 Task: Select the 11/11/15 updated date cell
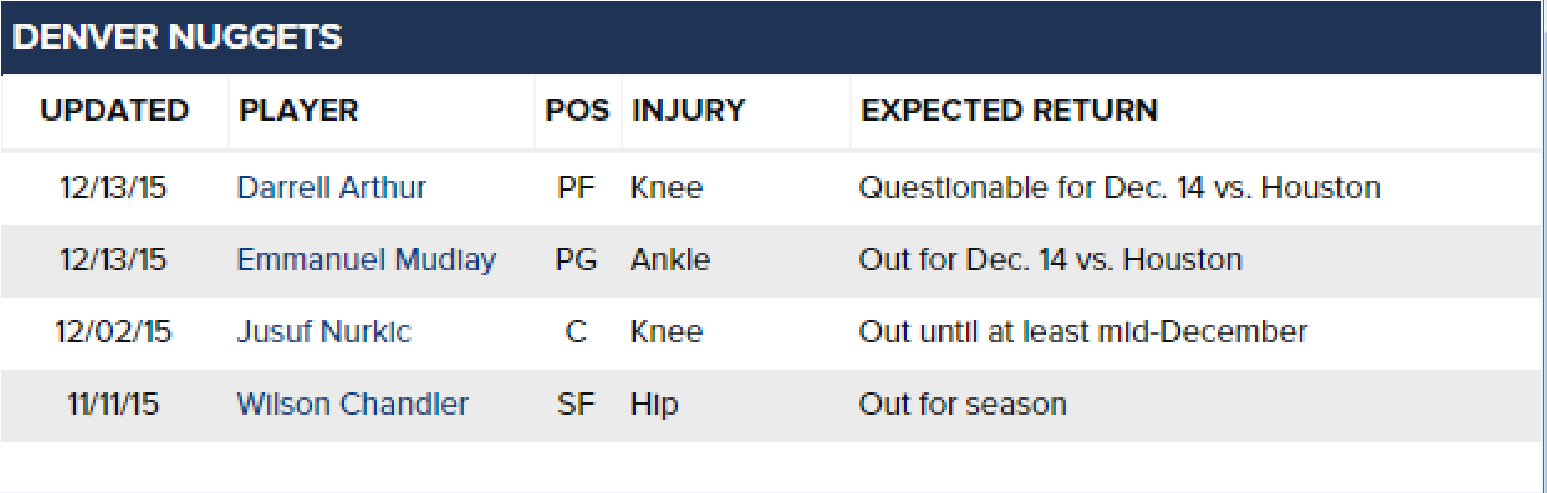point(113,404)
